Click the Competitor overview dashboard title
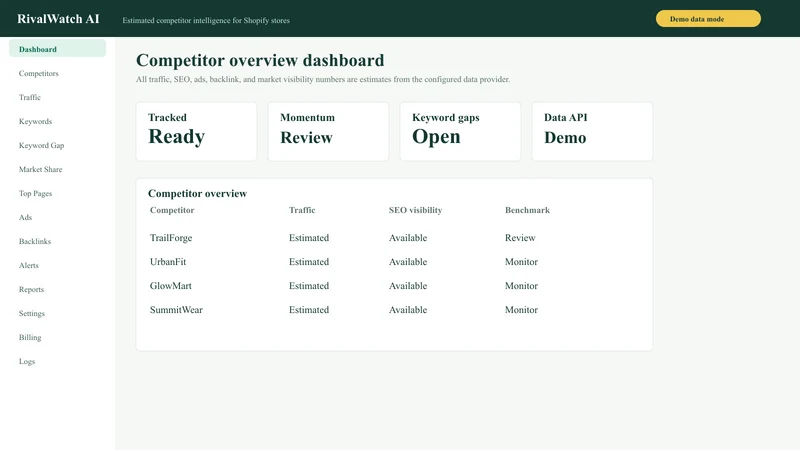This screenshot has height=450, width=800. (260, 60)
